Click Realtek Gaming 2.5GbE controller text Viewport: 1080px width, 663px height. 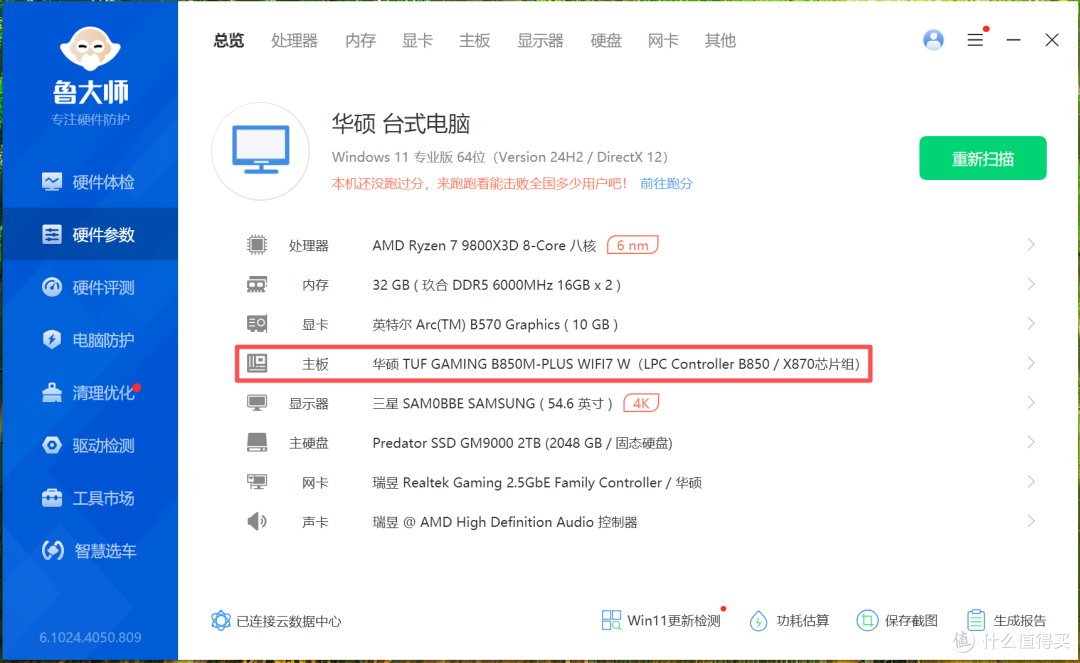coord(537,483)
